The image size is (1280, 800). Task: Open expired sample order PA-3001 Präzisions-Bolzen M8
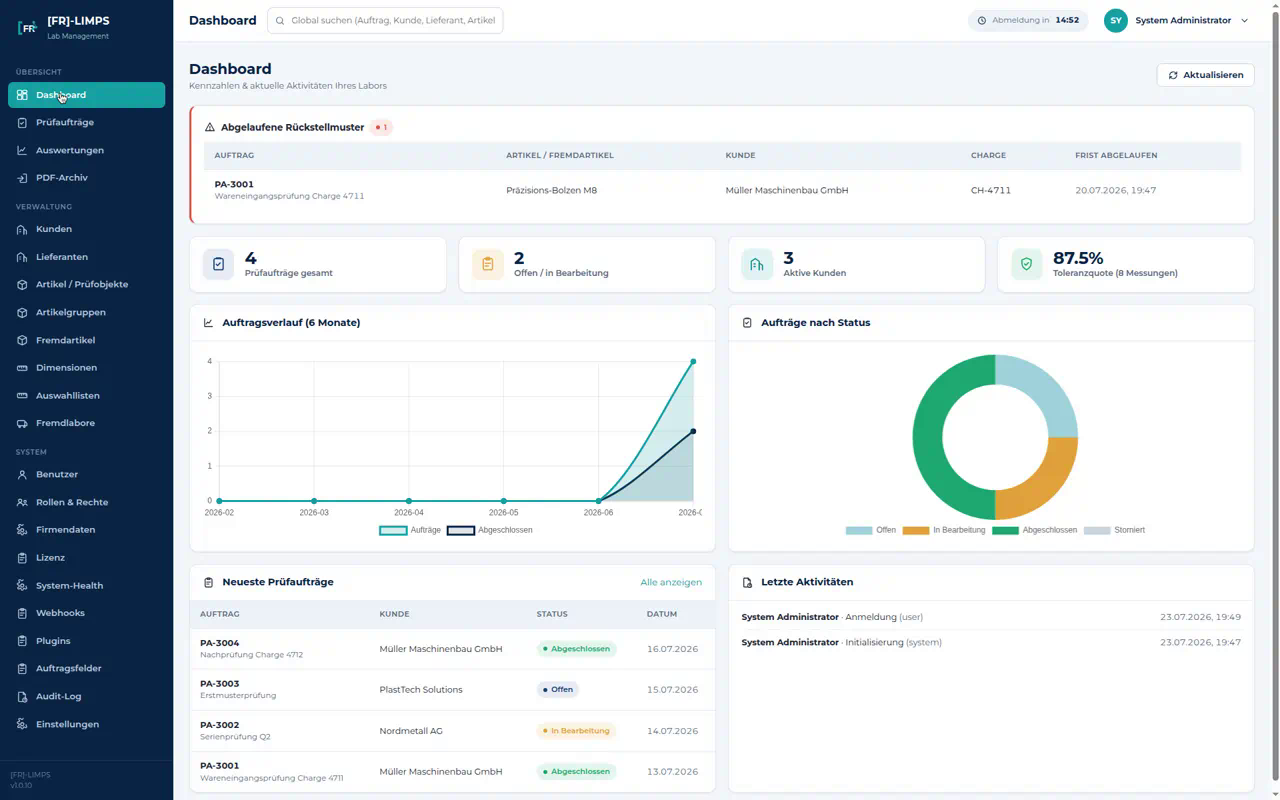pos(722,190)
